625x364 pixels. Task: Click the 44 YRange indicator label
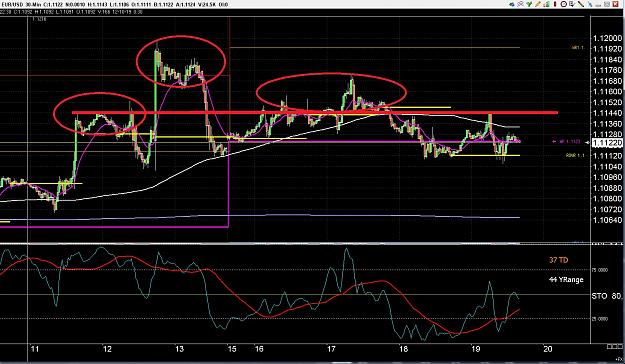pos(566,280)
